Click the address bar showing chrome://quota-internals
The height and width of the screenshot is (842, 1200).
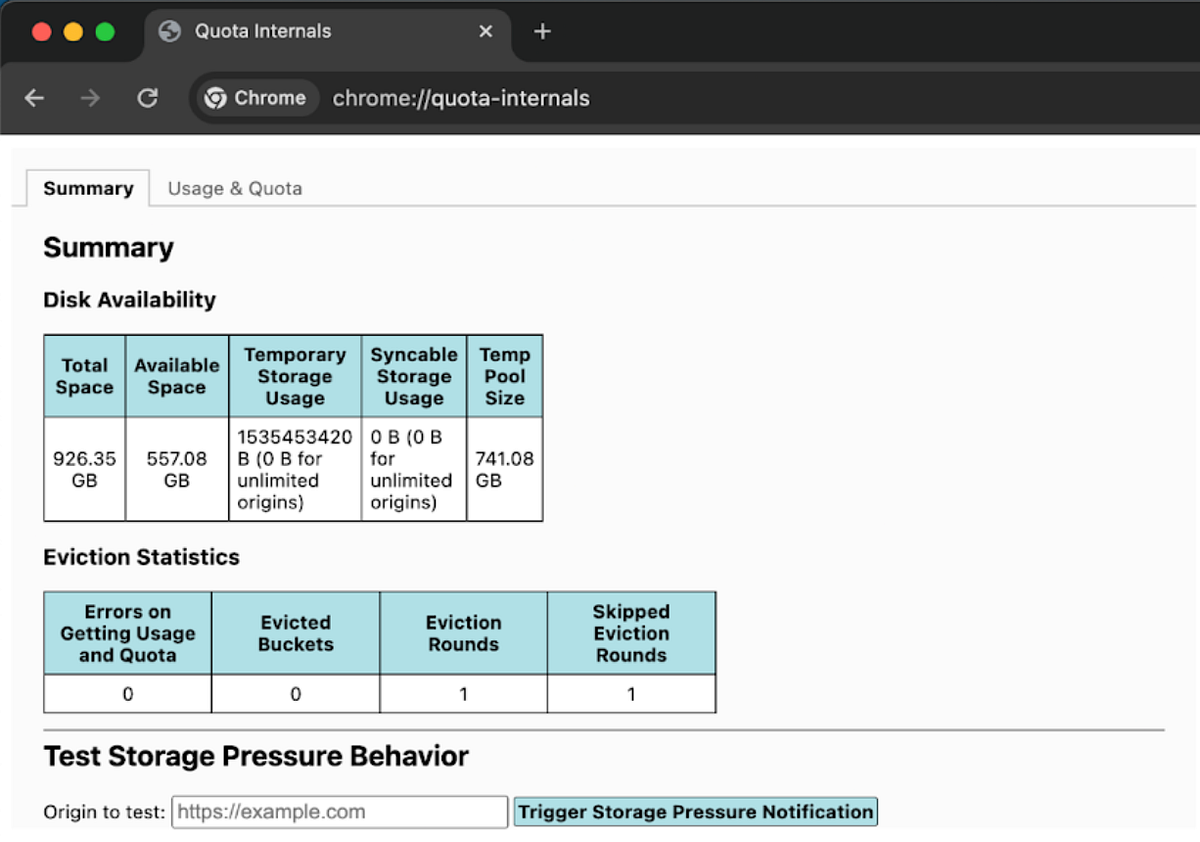461,98
